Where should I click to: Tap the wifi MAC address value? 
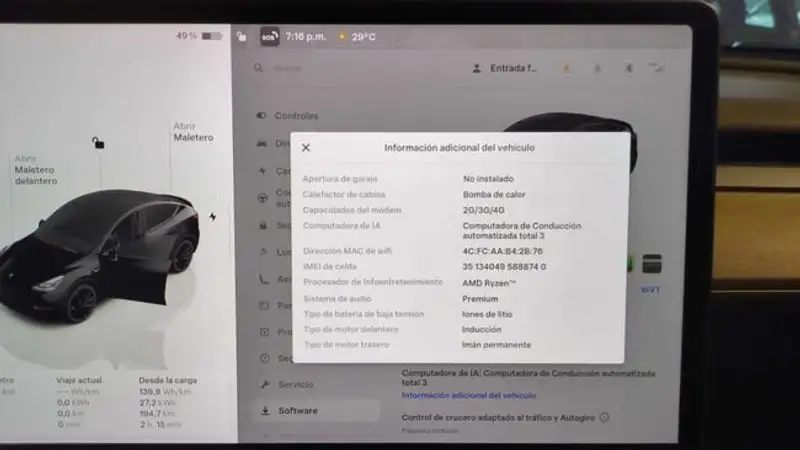click(x=503, y=251)
